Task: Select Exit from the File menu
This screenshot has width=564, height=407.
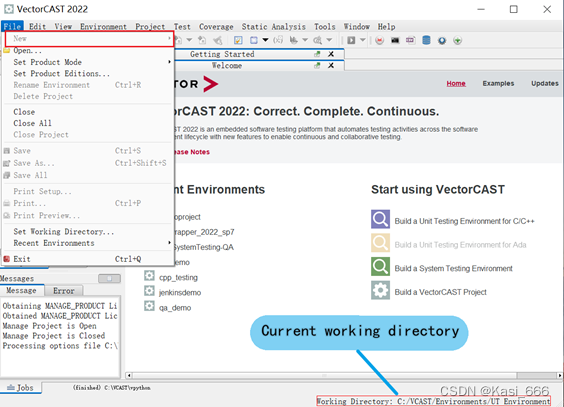Action: 88,259
